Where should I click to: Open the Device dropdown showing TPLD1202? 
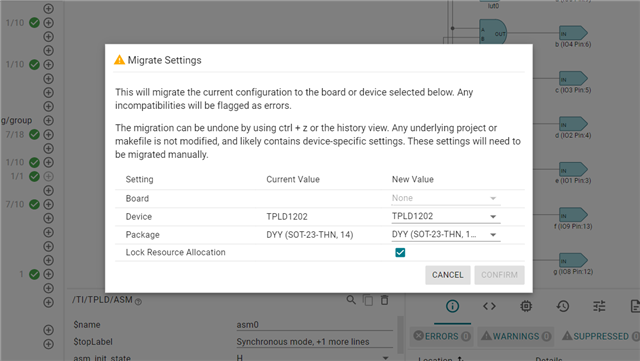click(446, 216)
